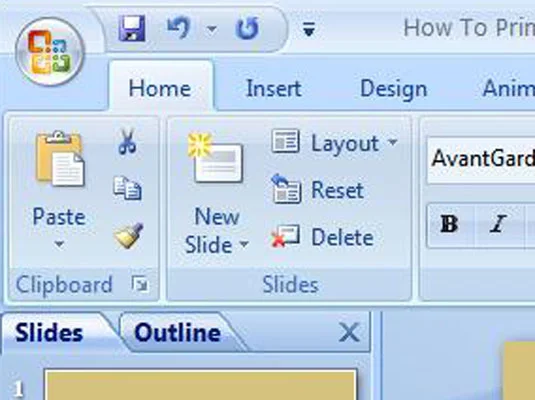Switch to the Insert ribbon tab

(274, 88)
